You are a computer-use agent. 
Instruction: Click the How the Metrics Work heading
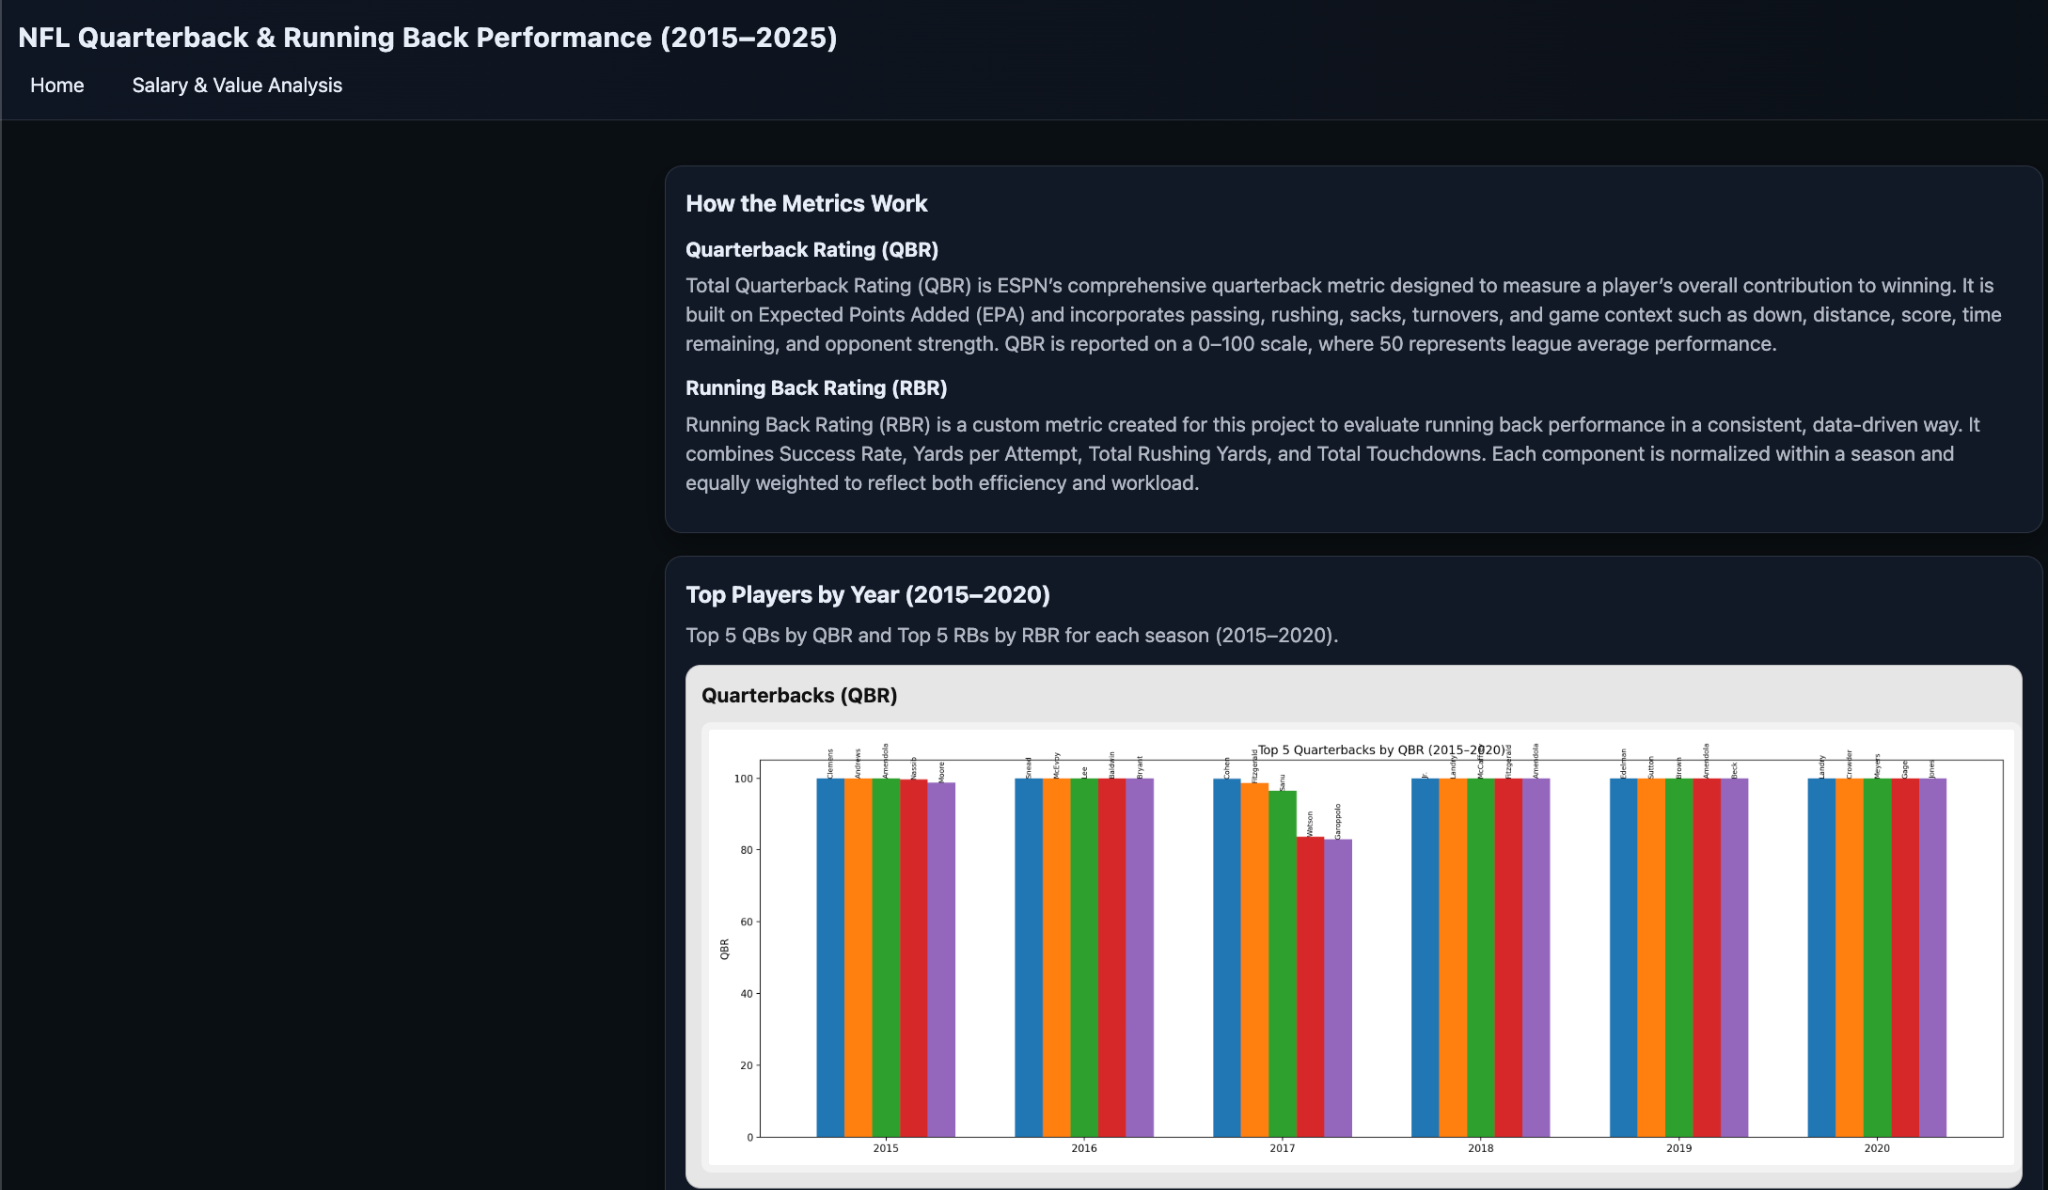pyautogui.click(x=806, y=204)
